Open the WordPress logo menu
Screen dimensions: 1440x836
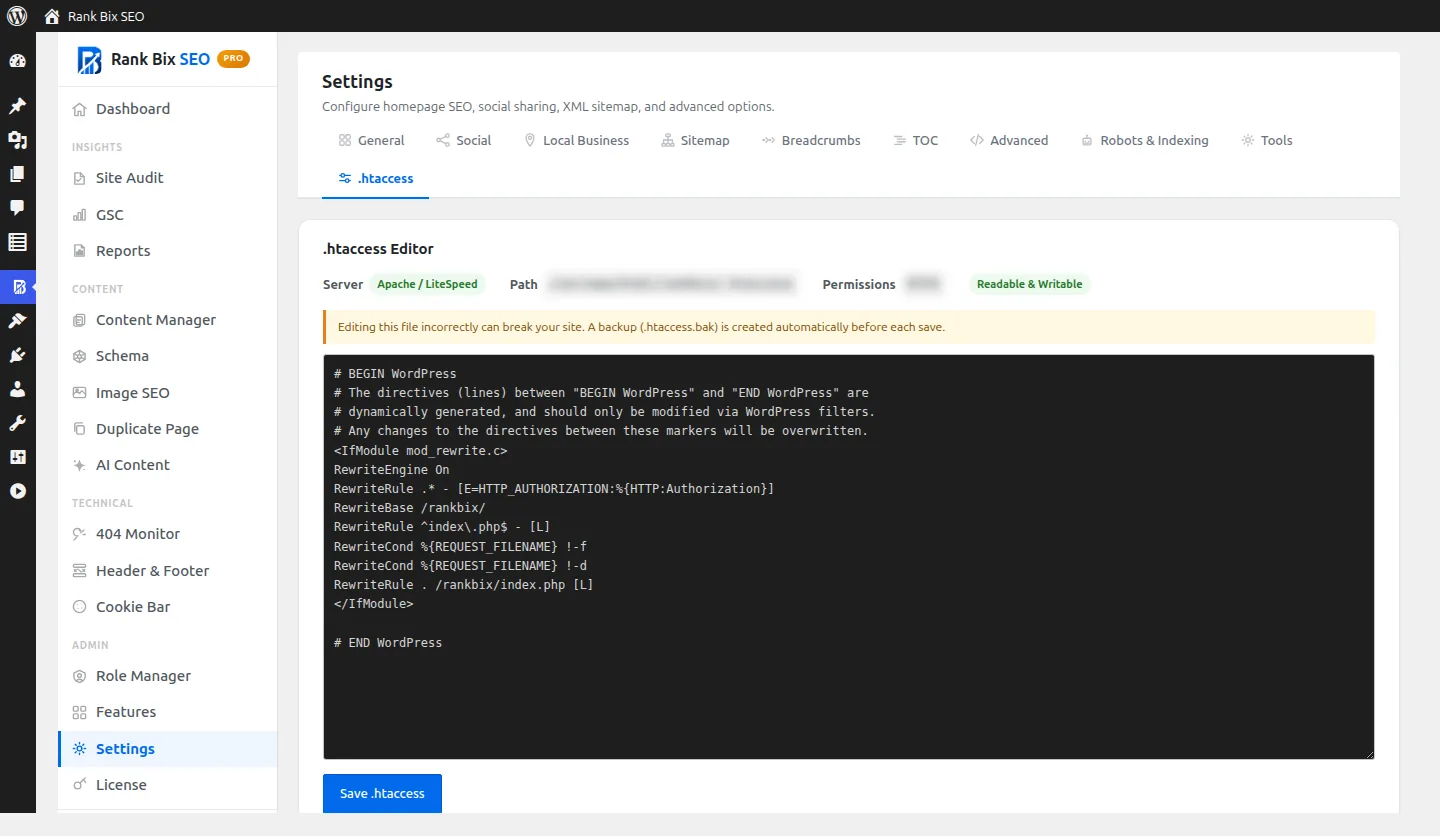pyautogui.click(x=17, y=16)
